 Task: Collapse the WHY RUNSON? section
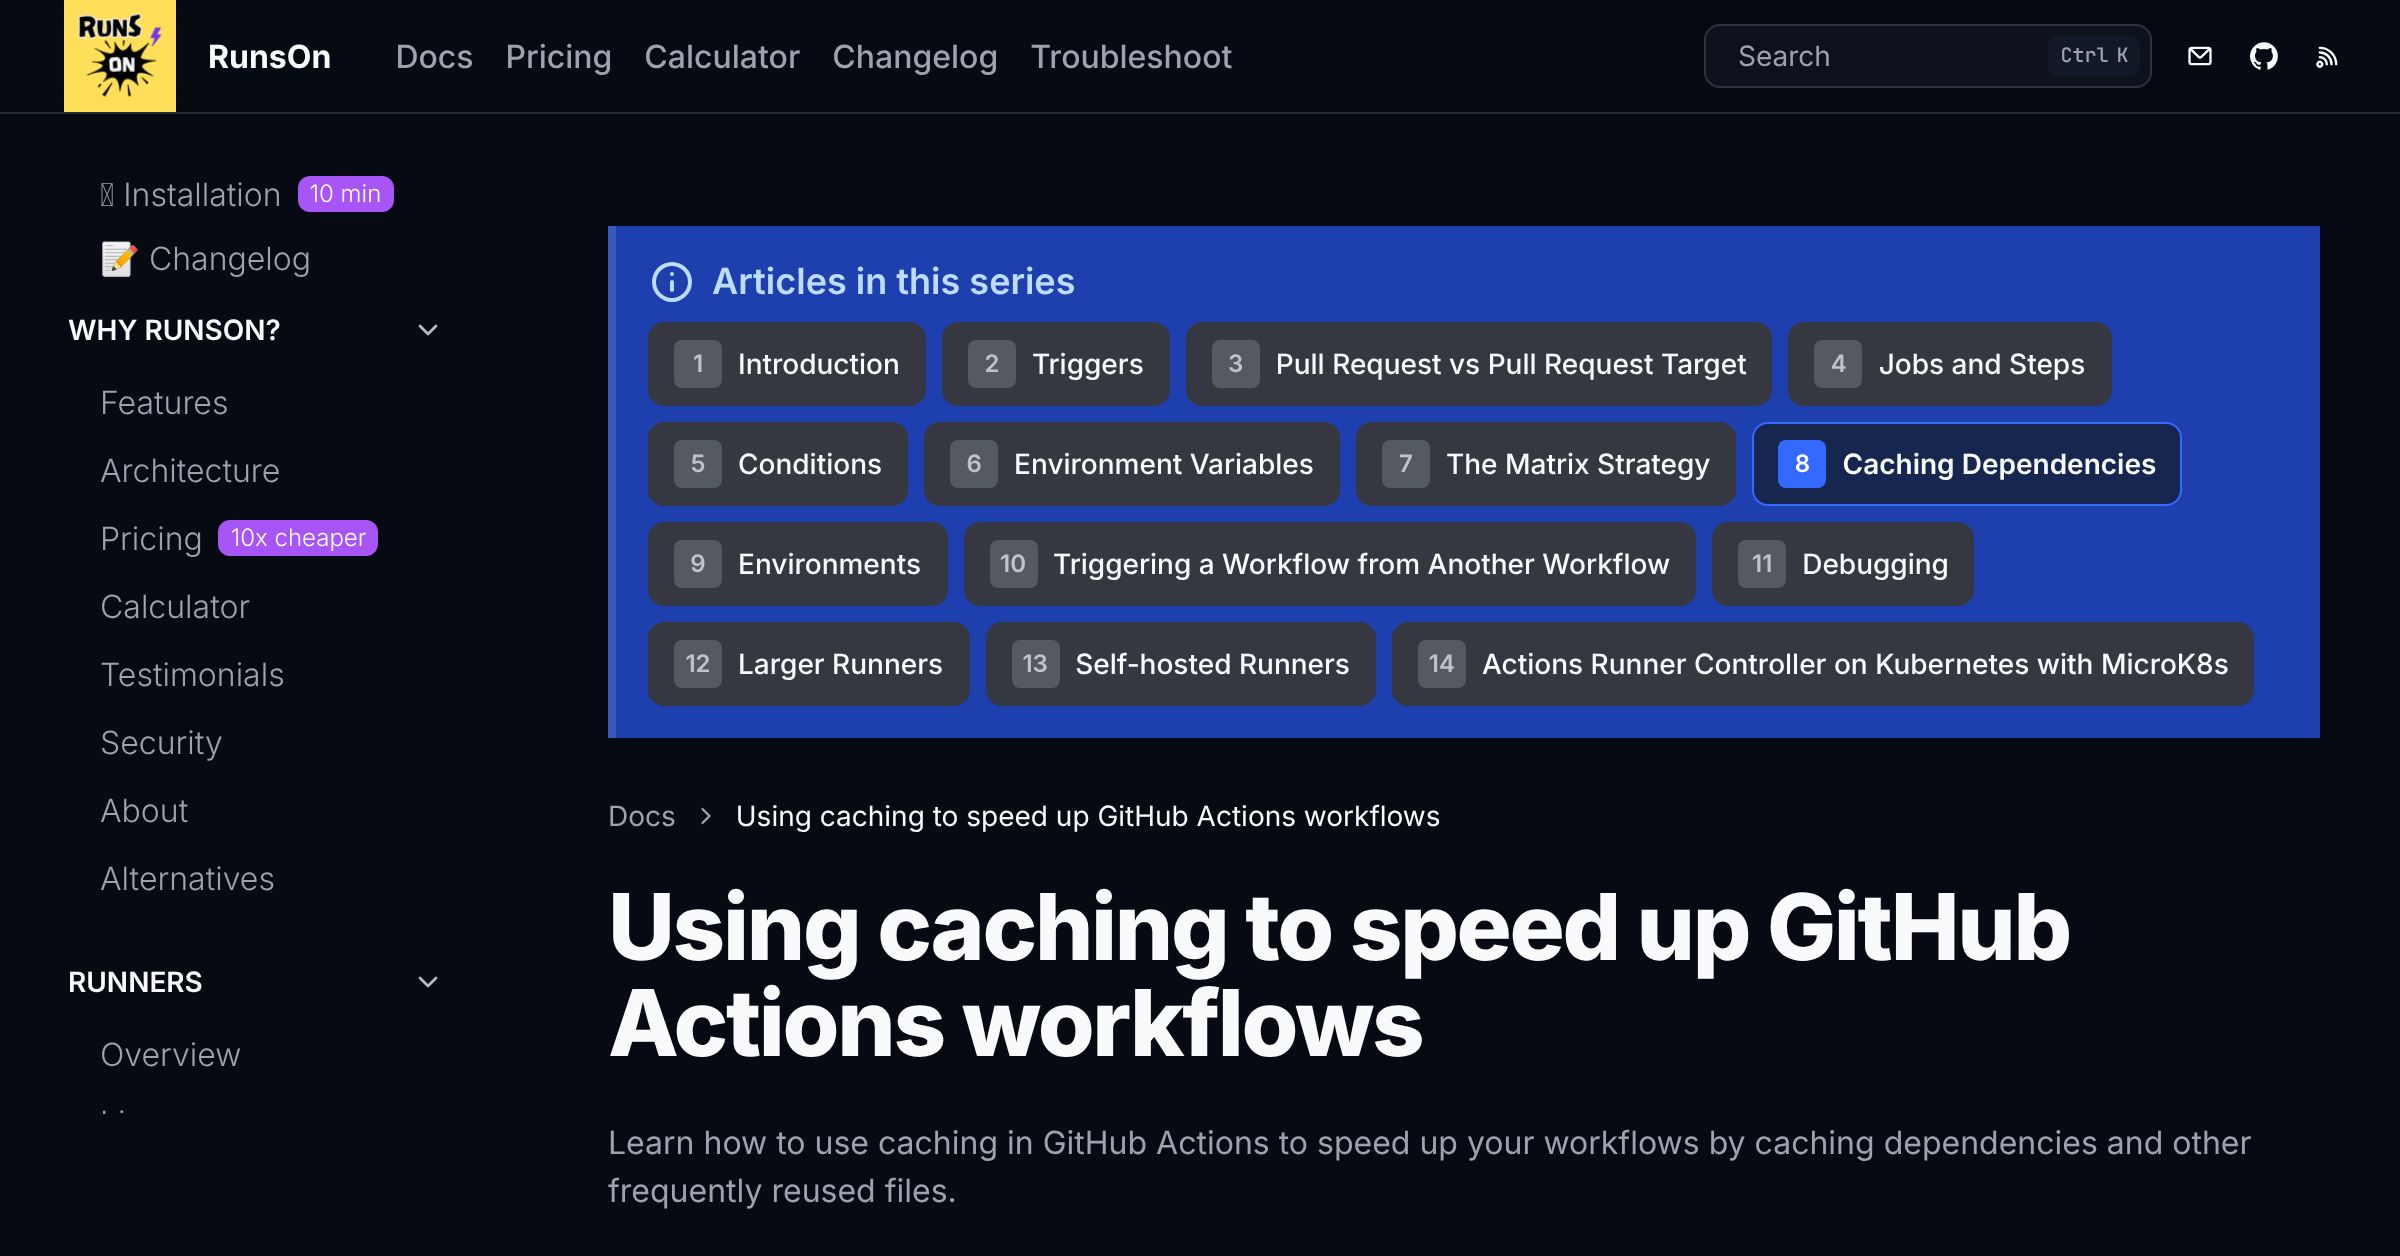tap(428, 329)
